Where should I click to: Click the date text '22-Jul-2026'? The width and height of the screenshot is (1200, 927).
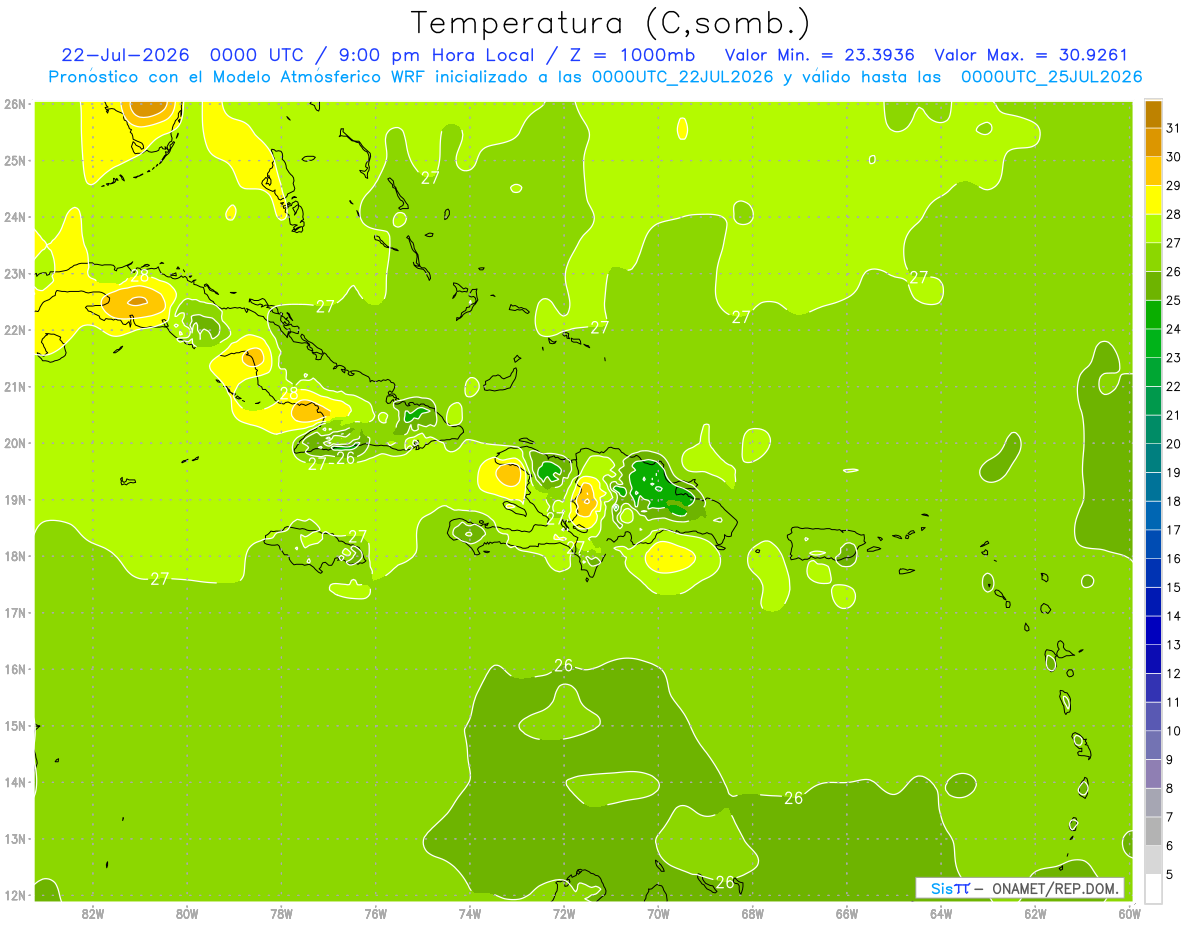(x=126, y=55)
